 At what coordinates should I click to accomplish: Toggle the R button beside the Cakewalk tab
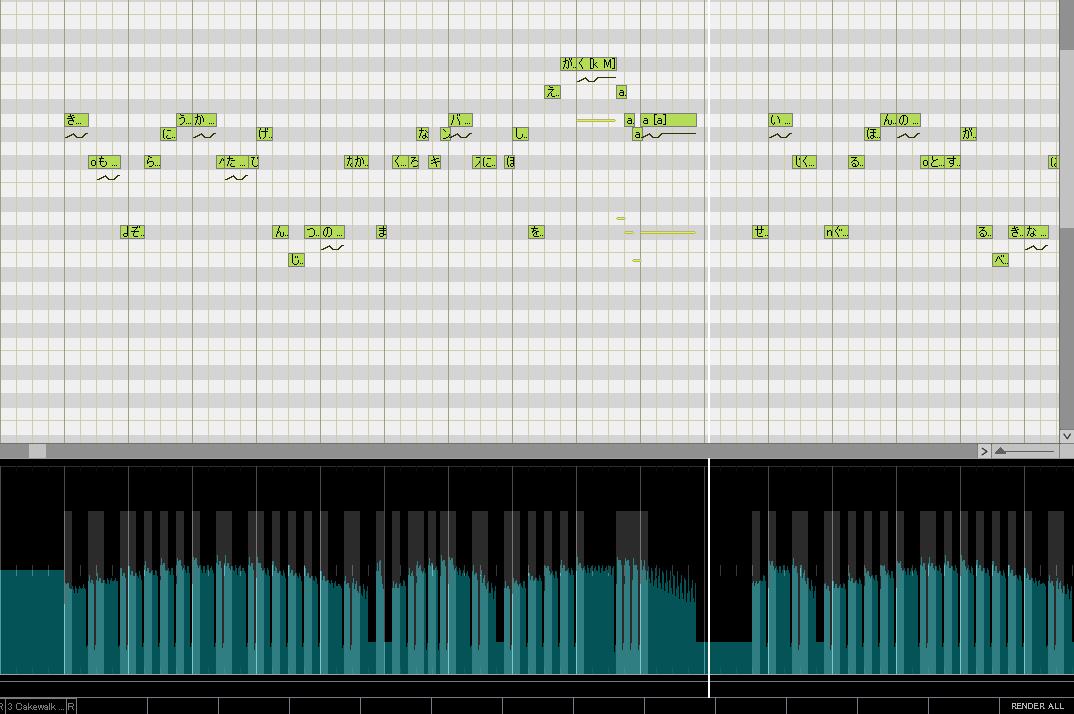(x=71, y=706)
